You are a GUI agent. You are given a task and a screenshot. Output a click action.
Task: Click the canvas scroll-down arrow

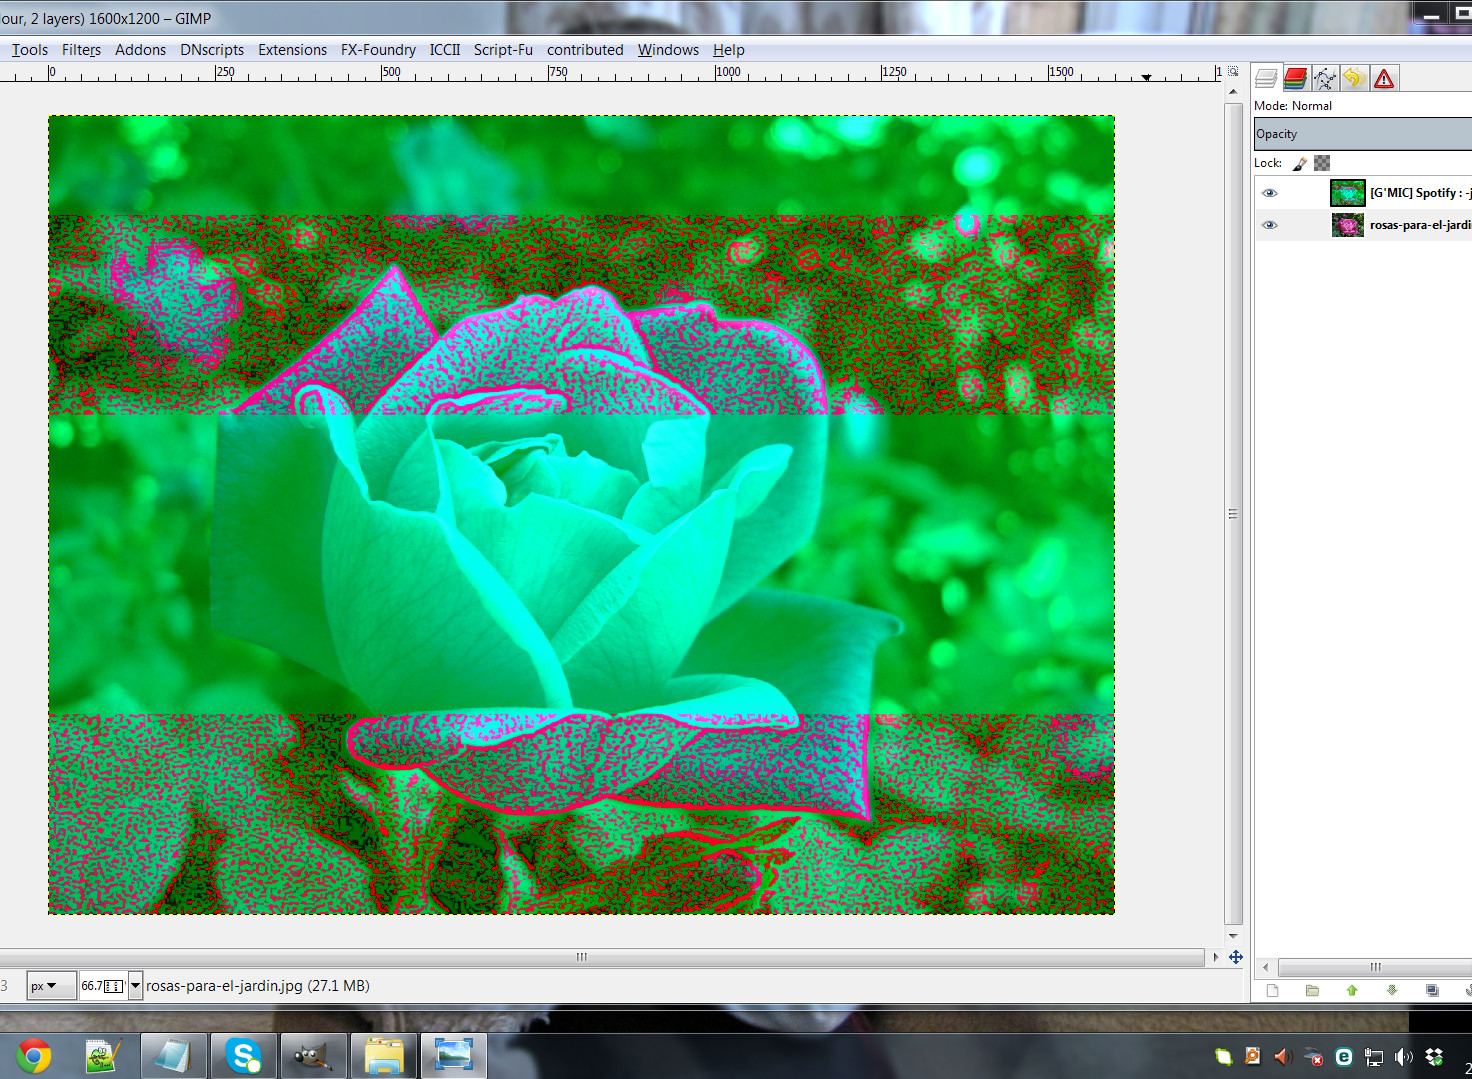1233,936
